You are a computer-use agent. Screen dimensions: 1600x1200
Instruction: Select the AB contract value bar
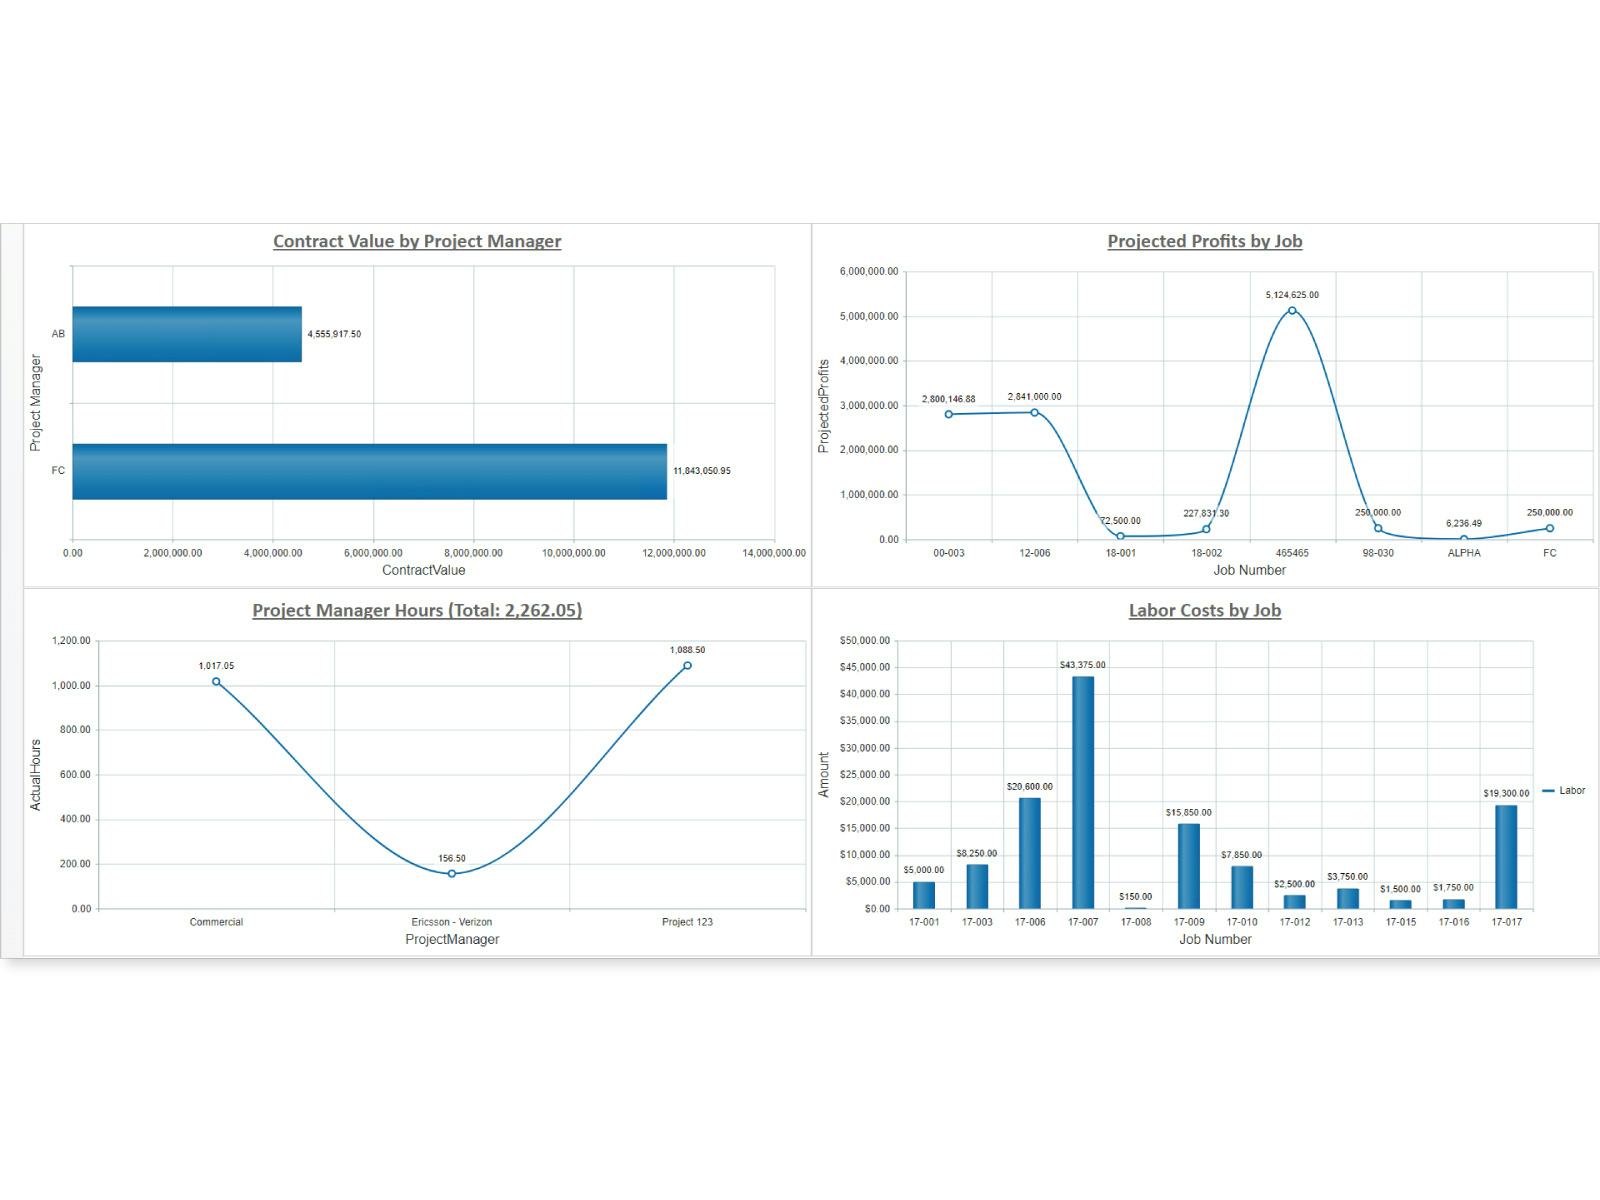187,334
